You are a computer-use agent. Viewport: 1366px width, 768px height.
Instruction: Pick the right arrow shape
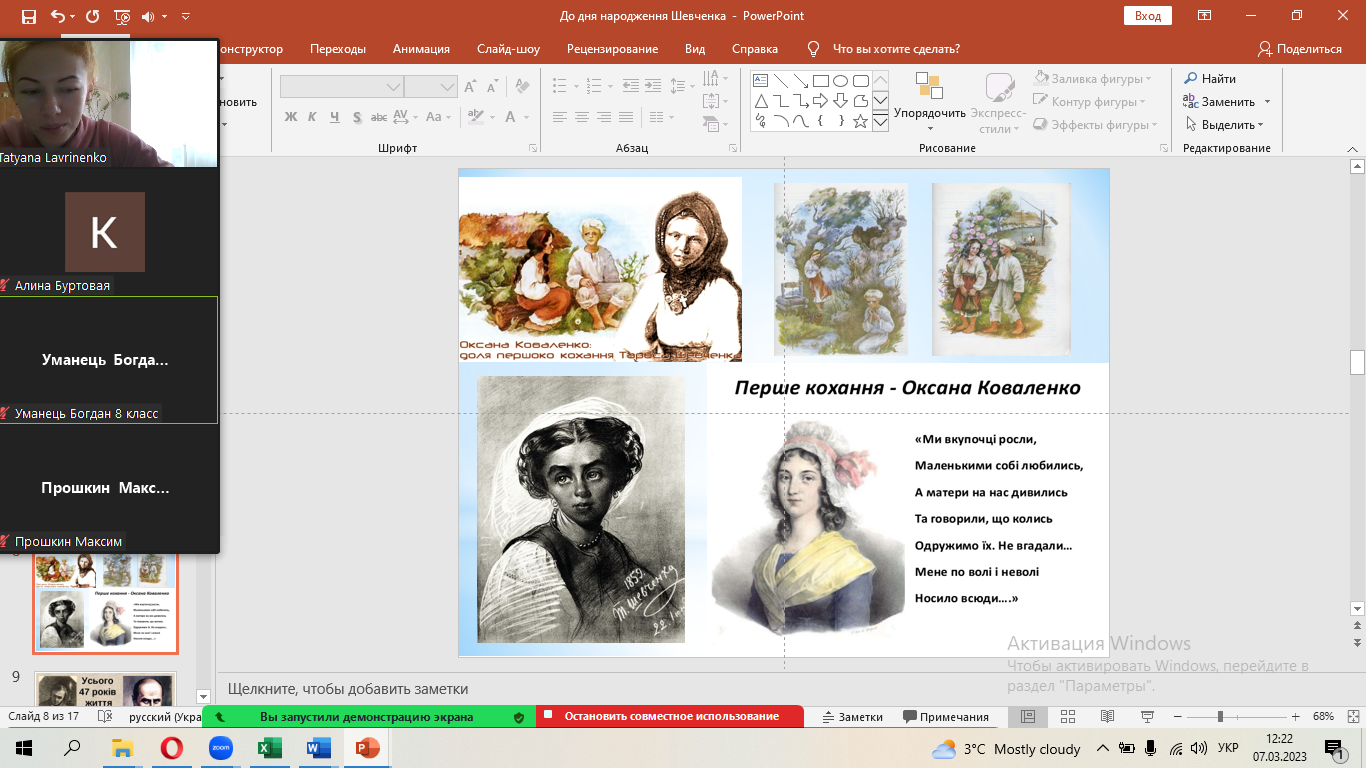[820, 101]
